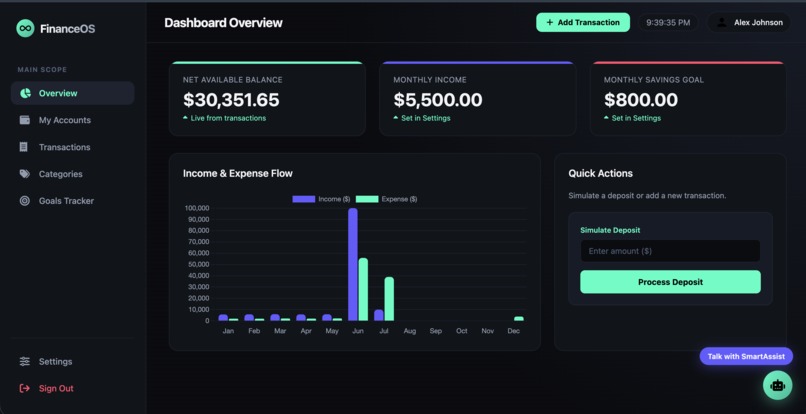This screenshot has width=806, height=414.
Task: Click the Transactions receipt icon
Action: click(x=24, y=147)
